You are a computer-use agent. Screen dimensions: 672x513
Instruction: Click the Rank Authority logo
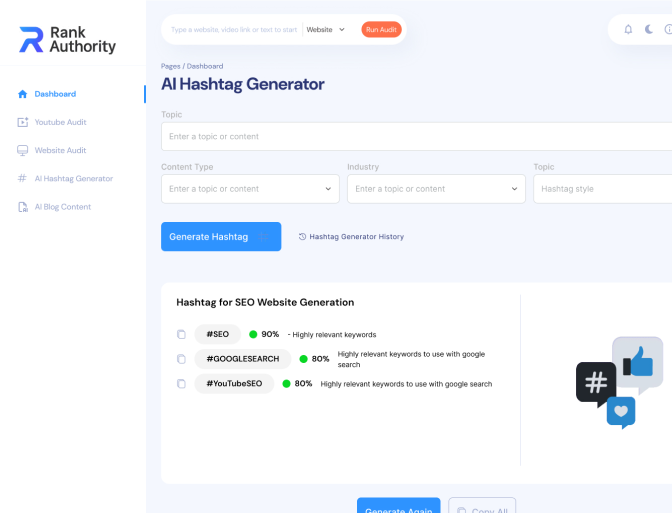(67, 40)
